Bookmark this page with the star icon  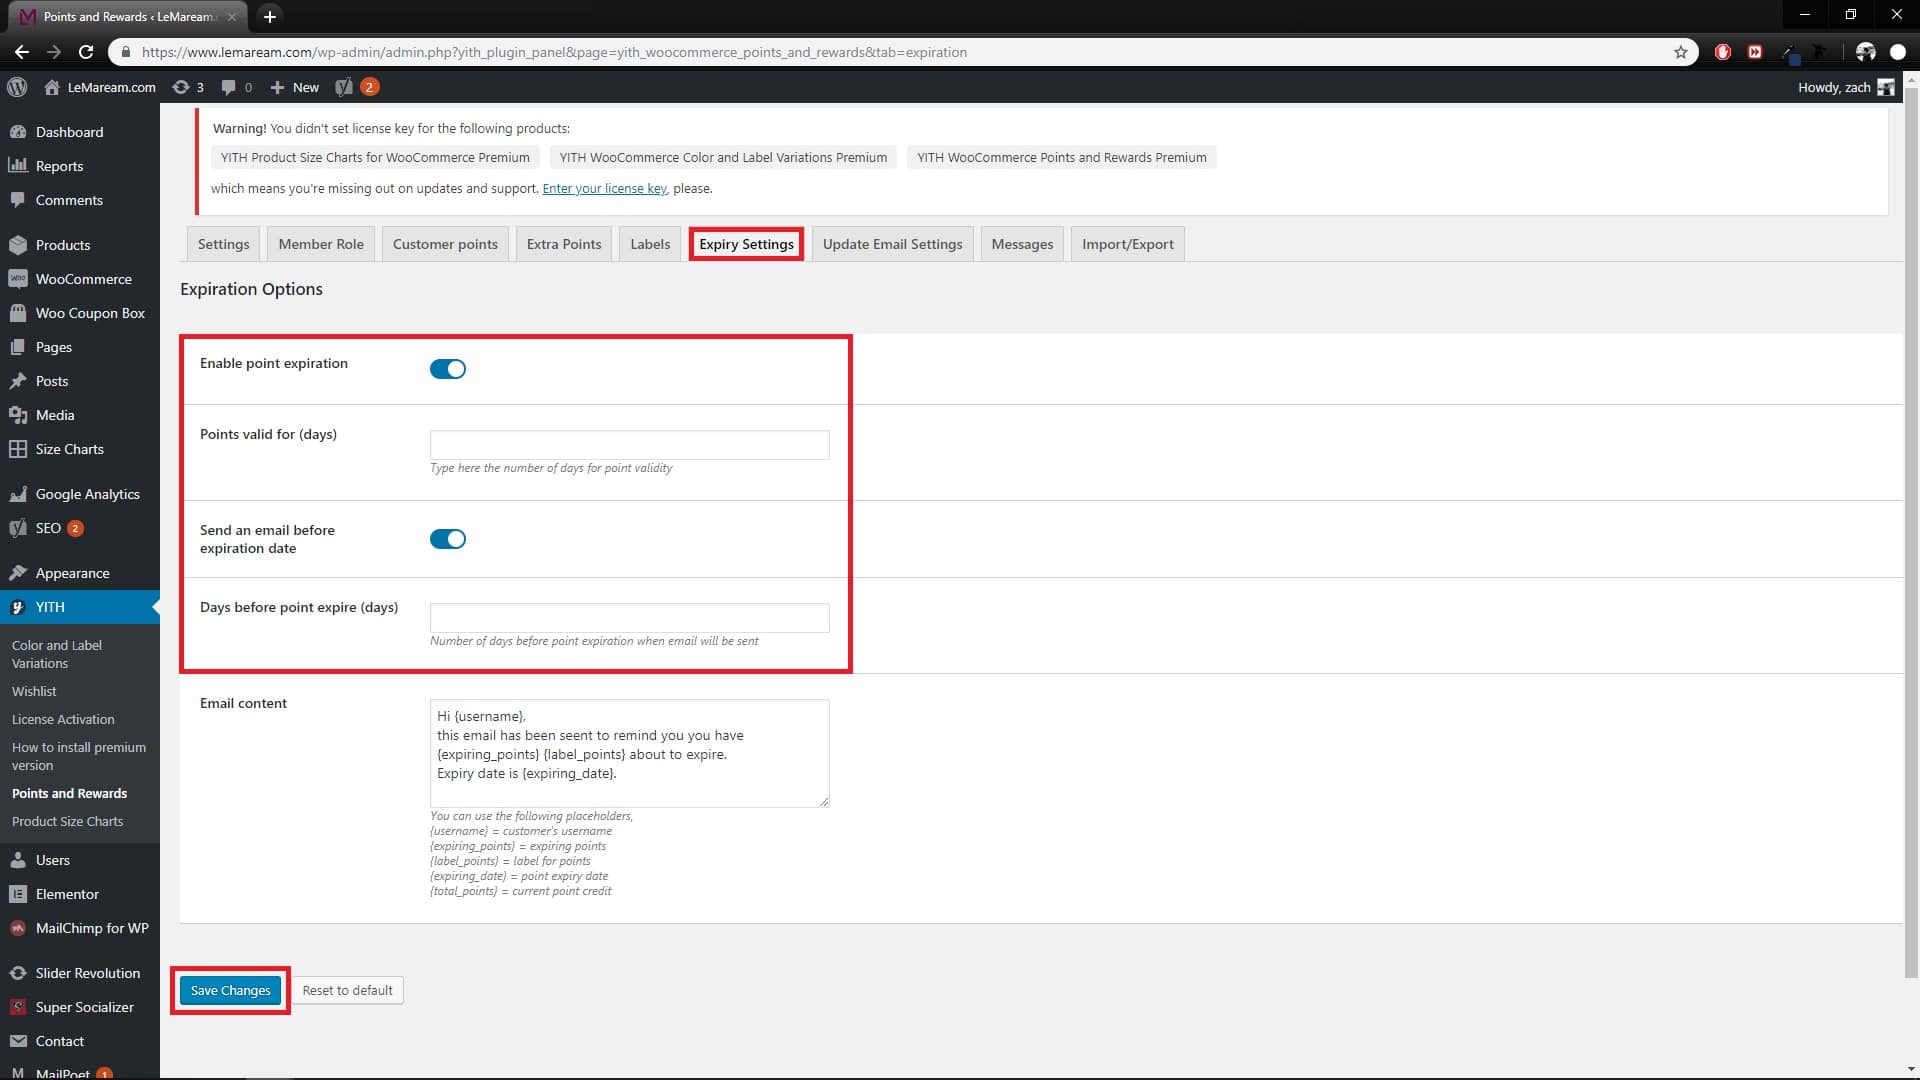click(1681, 52)
